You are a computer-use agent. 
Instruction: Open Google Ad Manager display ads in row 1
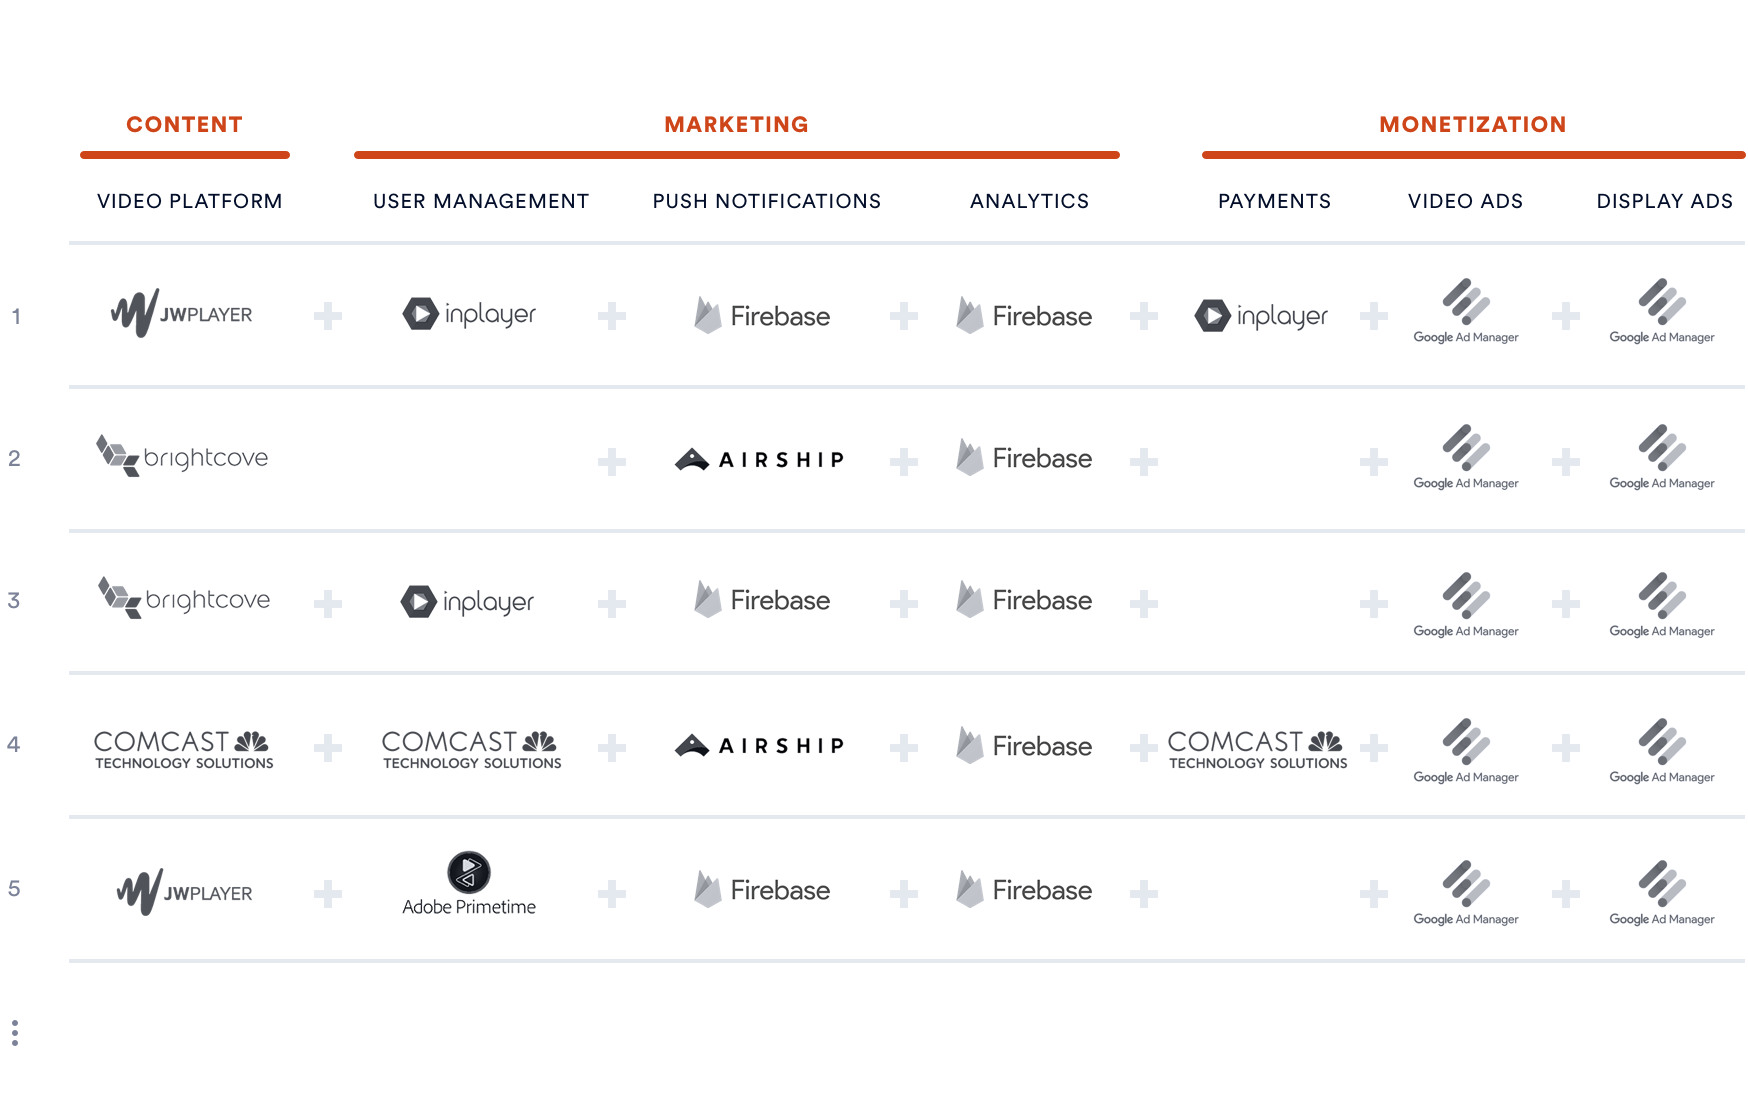(1662, 312)
